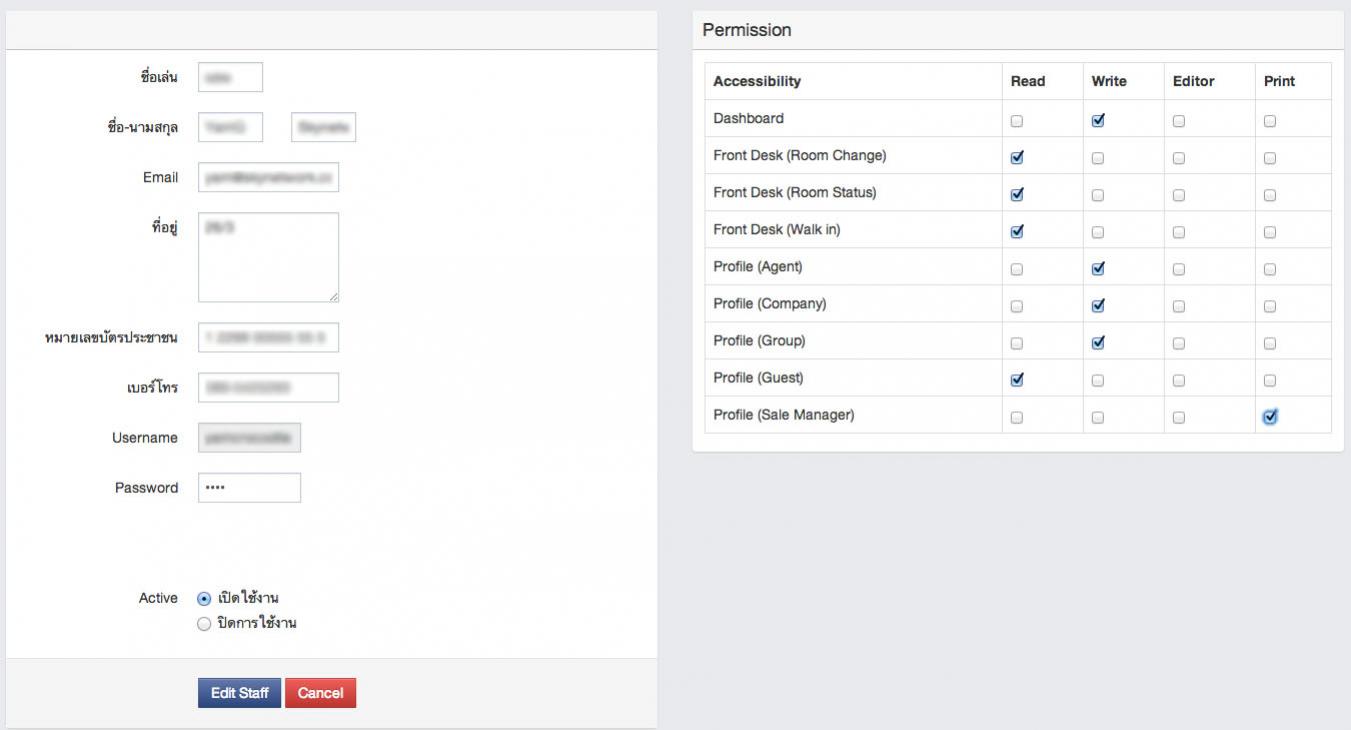Choose the ปิดการใช้งาน radio option
Viewport: 1351px width, 730px height.
(204, 623)
